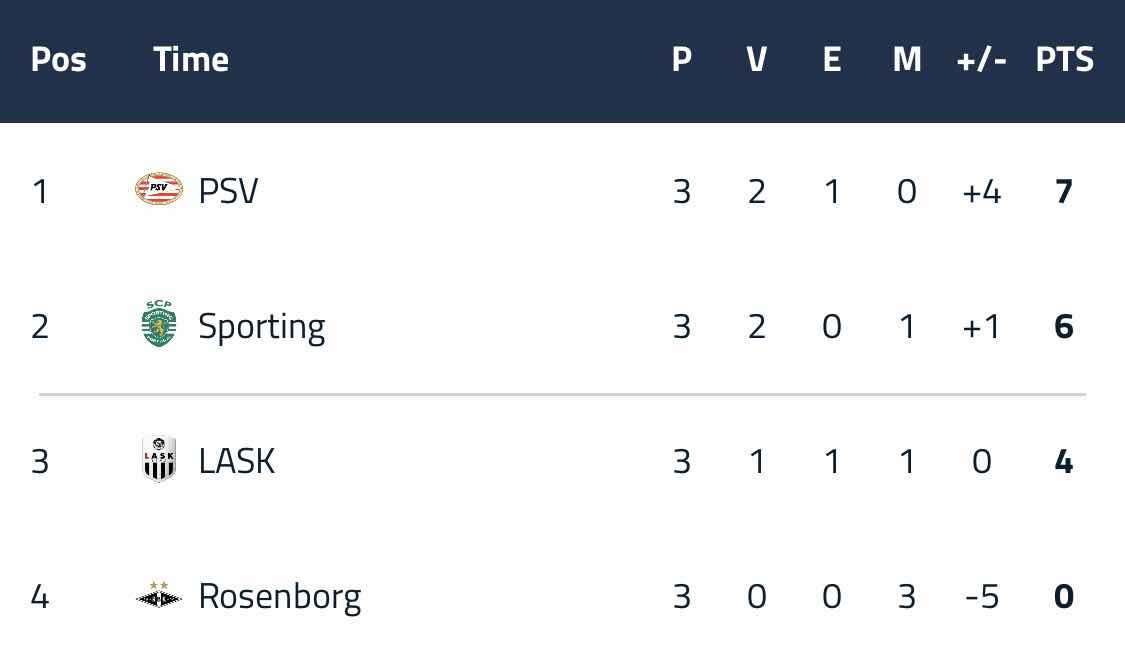Click the V wins column header

click(757, 60)
